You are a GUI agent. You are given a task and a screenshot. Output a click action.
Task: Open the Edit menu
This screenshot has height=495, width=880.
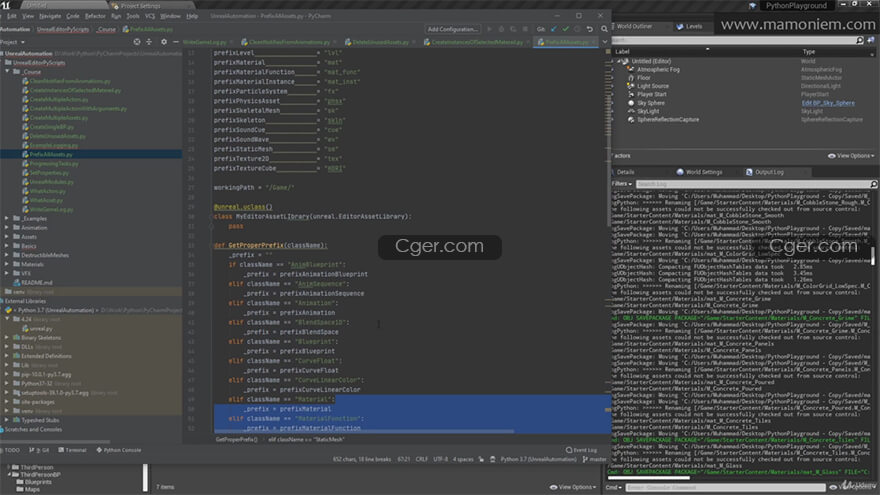point(11,16)
